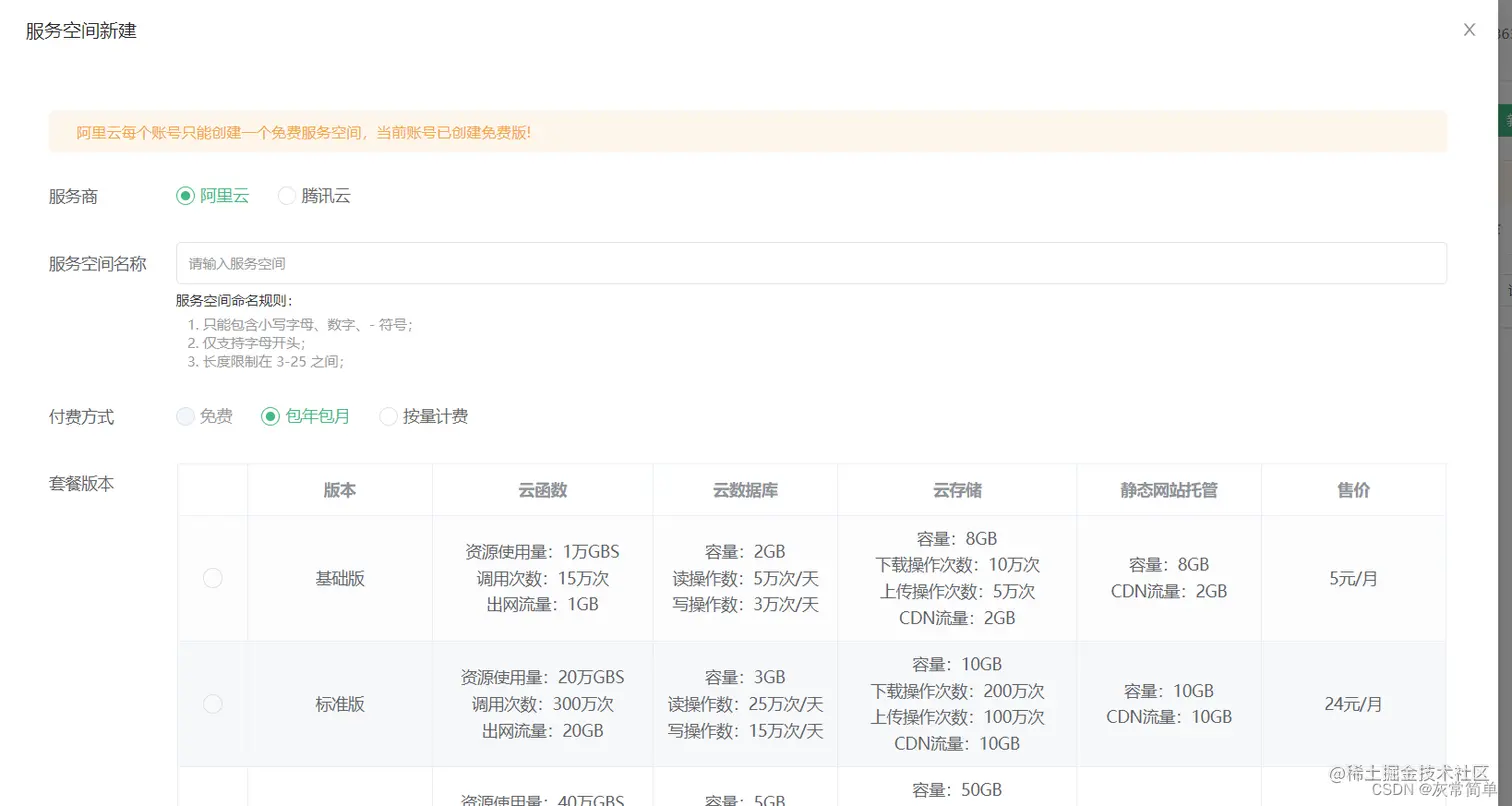This screenshot has width=1512, height=806.
Task: Click 调用次数：300万次 text
Action: click(543, 704)
